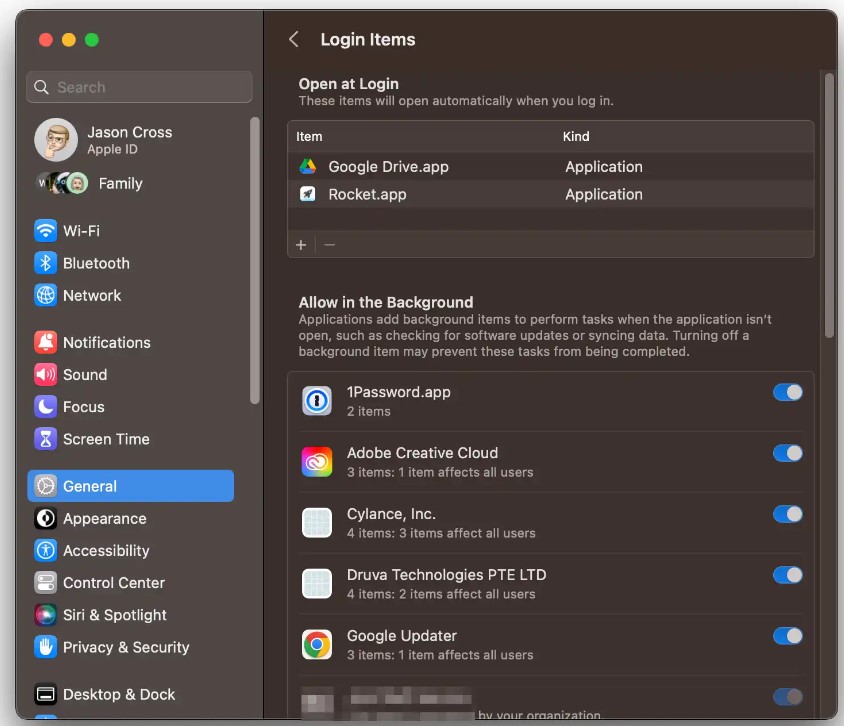
Task: Click the Control Center icon
Action: coord(46,583)
